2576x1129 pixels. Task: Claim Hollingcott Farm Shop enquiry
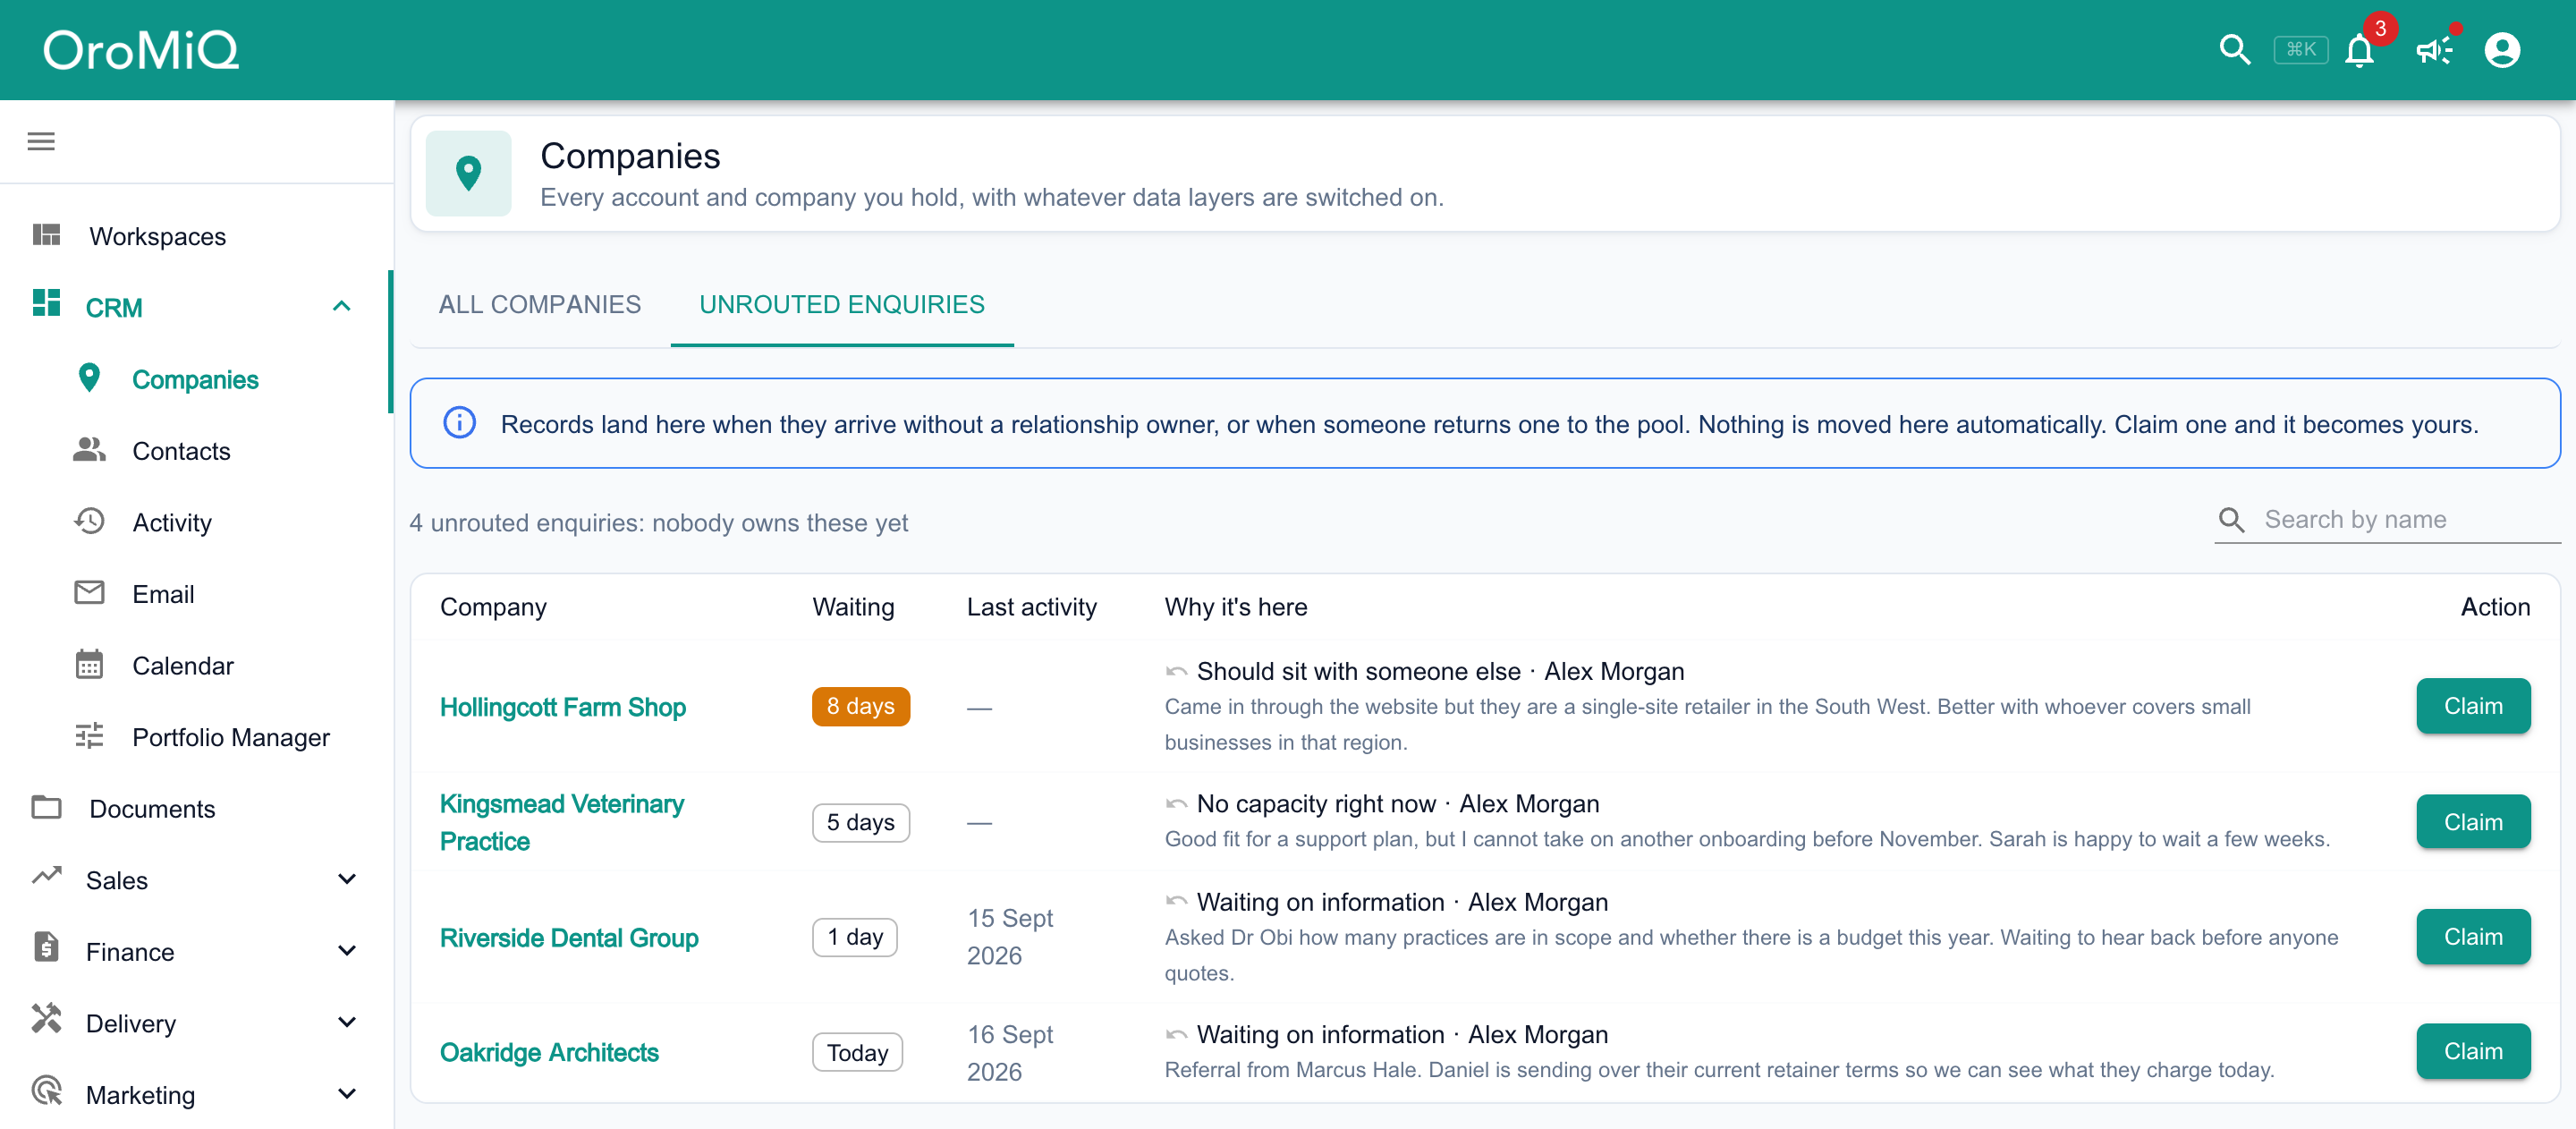point(2472,706)
